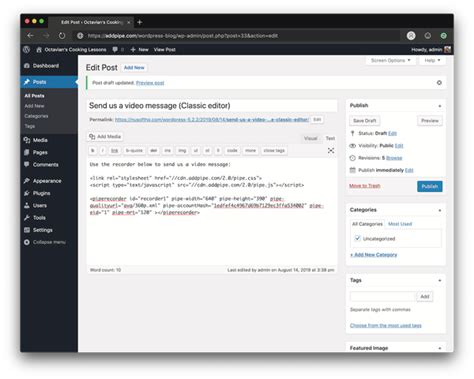
Task: Open Settings in sidebar
Action: click(49, 230)
